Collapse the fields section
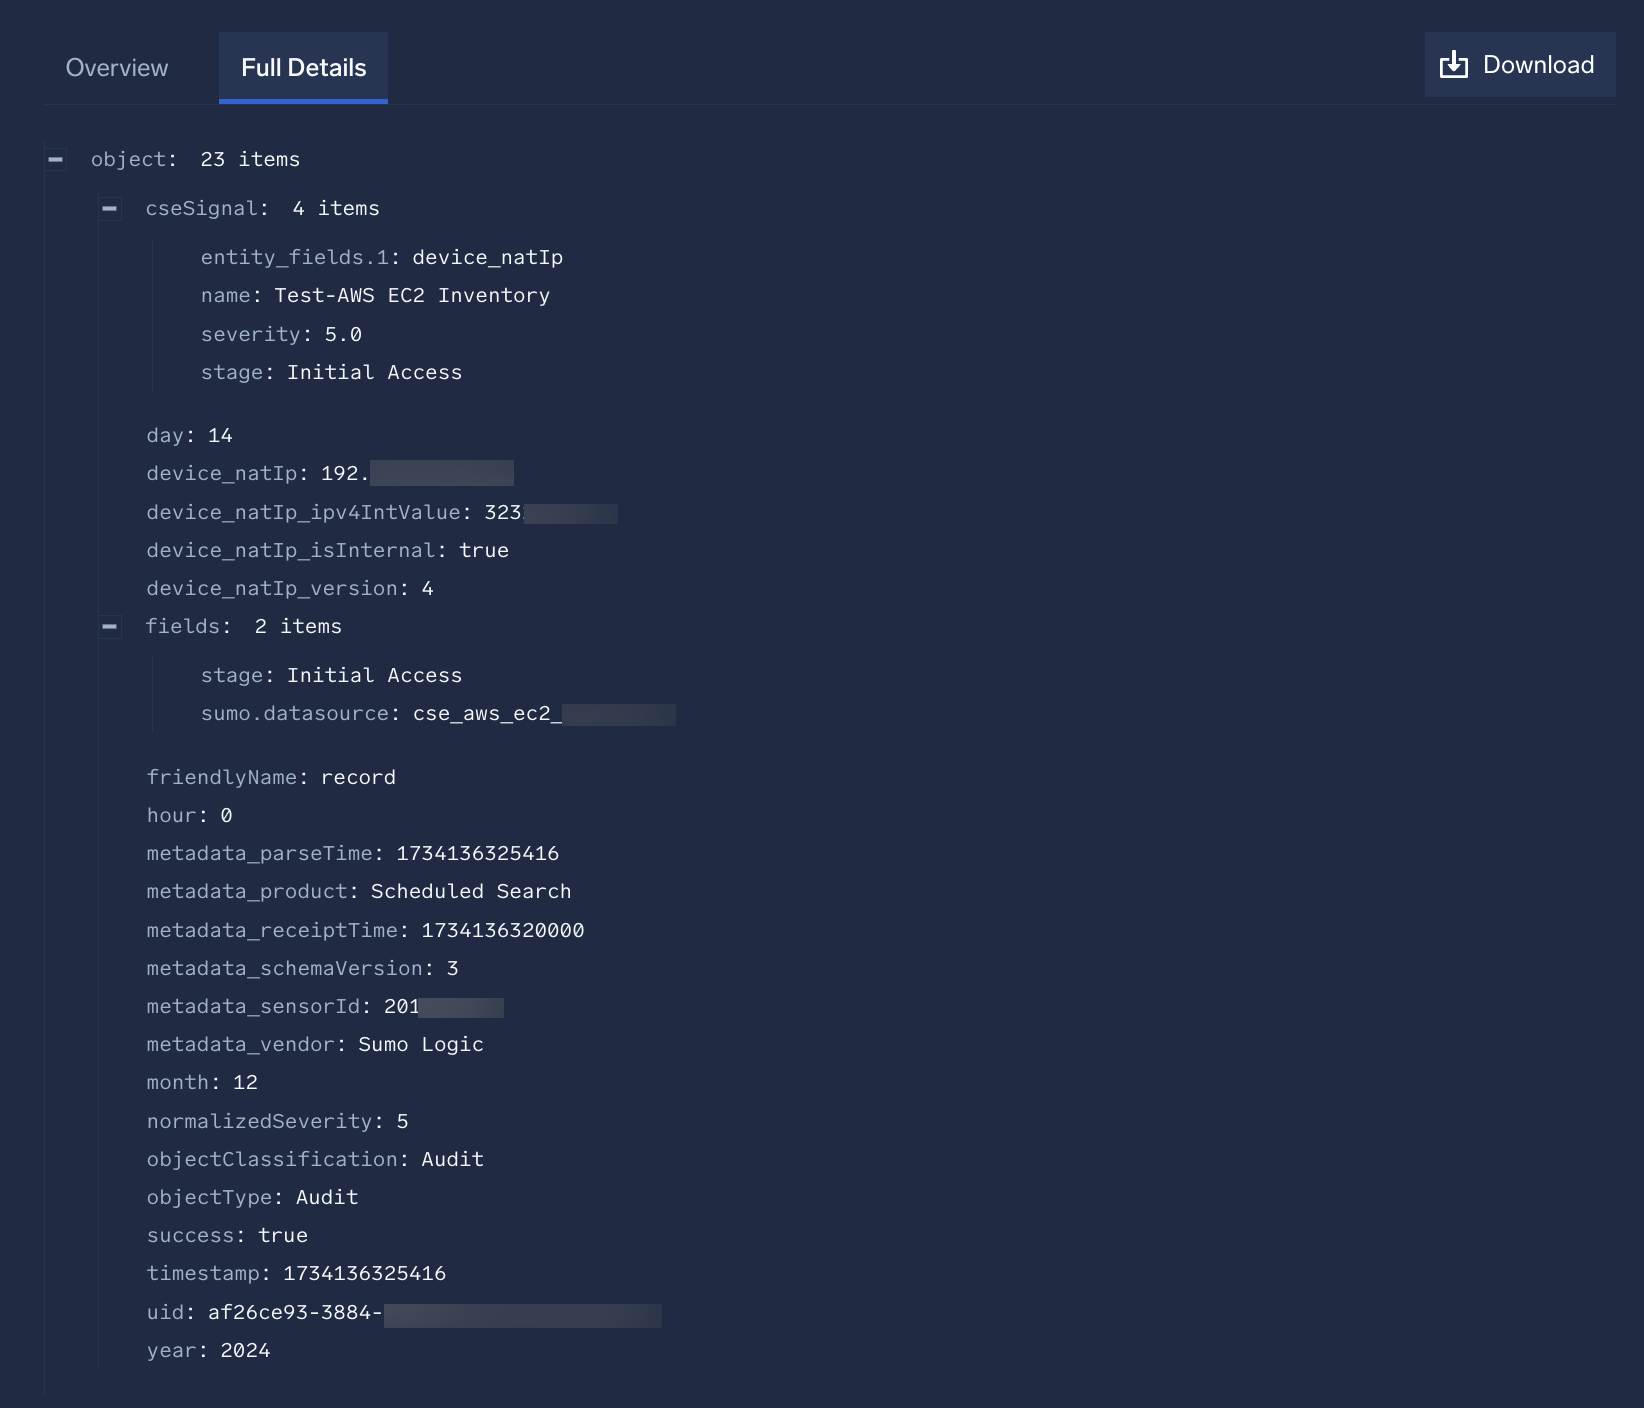 click(110, 627)
